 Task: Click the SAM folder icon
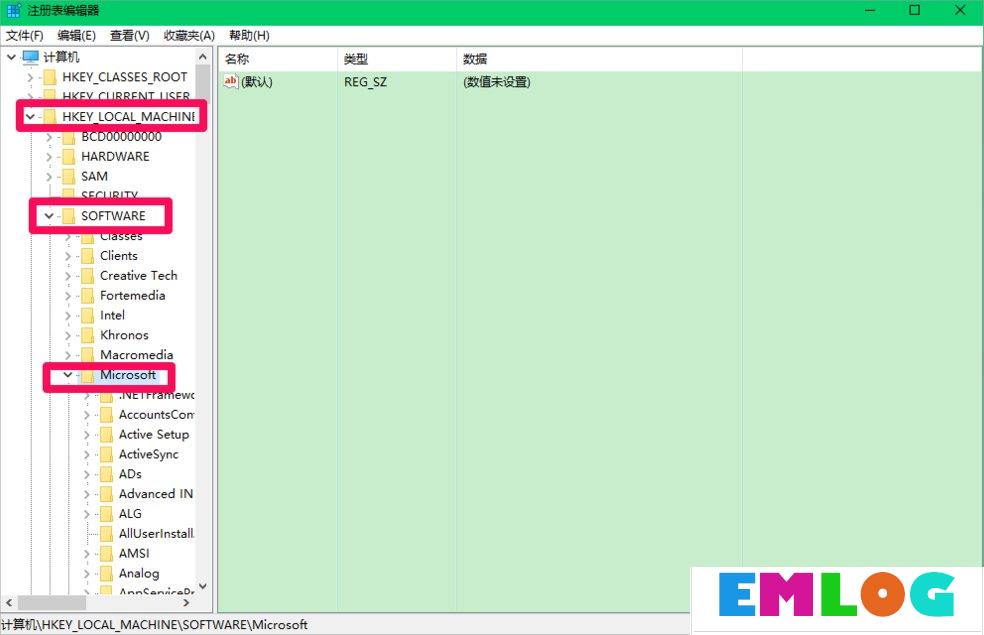click(68, 176)
